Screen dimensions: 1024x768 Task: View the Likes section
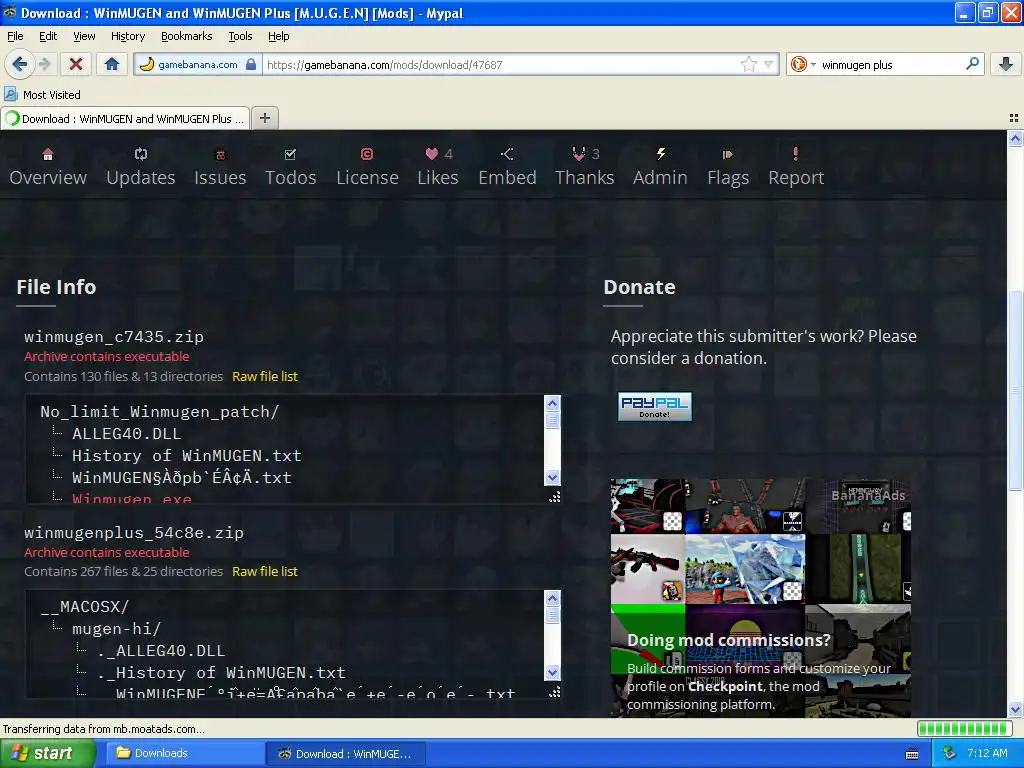[438, 167]
